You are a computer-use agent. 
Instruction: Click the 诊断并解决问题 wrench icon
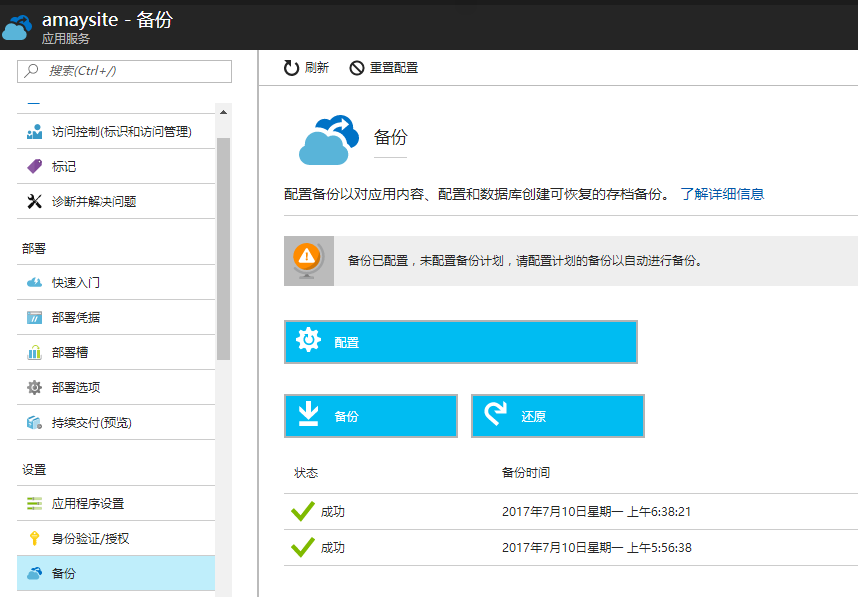[x=35, y=201]
